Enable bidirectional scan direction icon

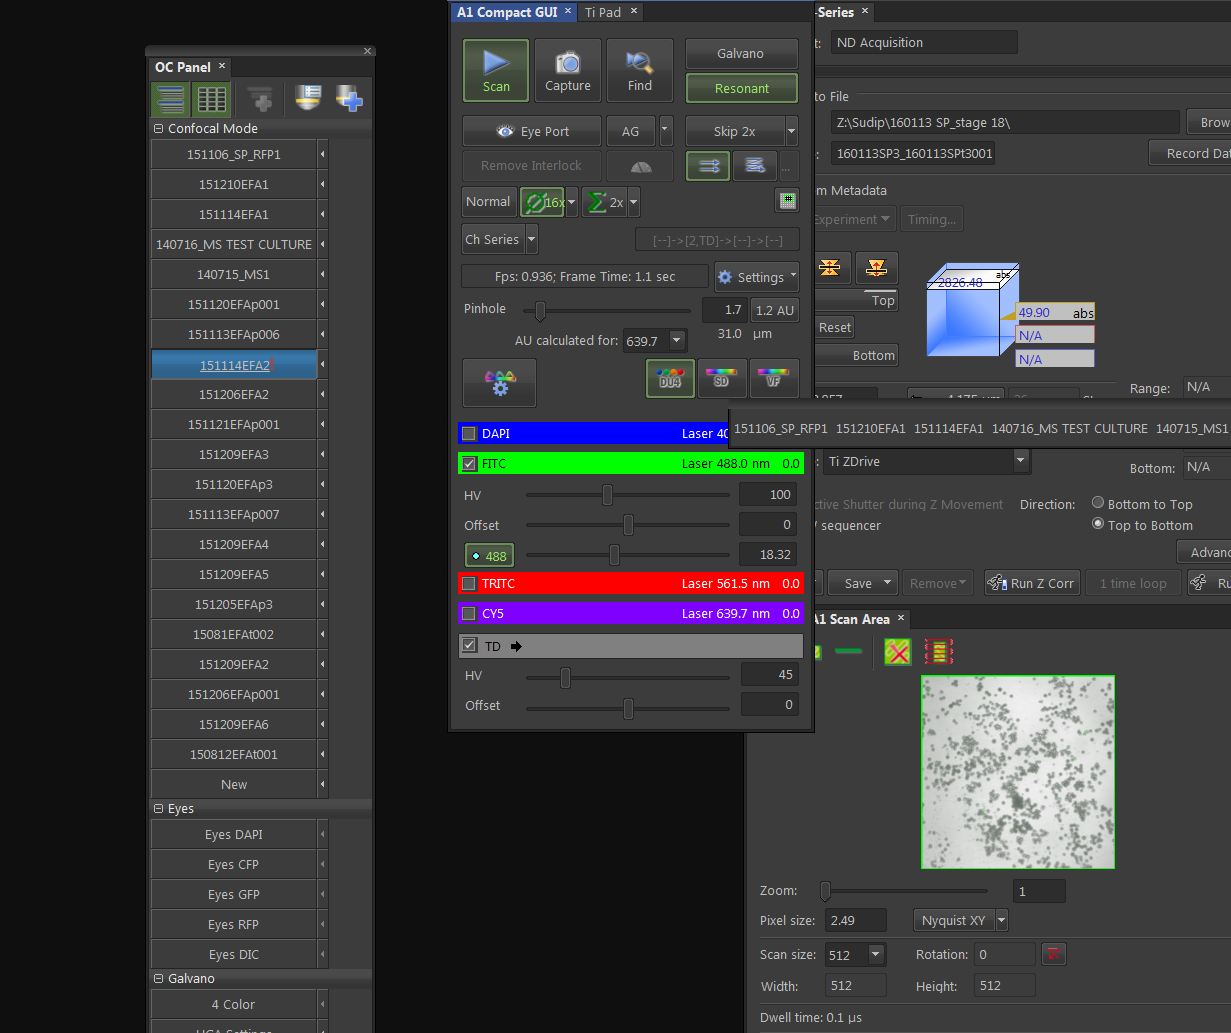755,166
